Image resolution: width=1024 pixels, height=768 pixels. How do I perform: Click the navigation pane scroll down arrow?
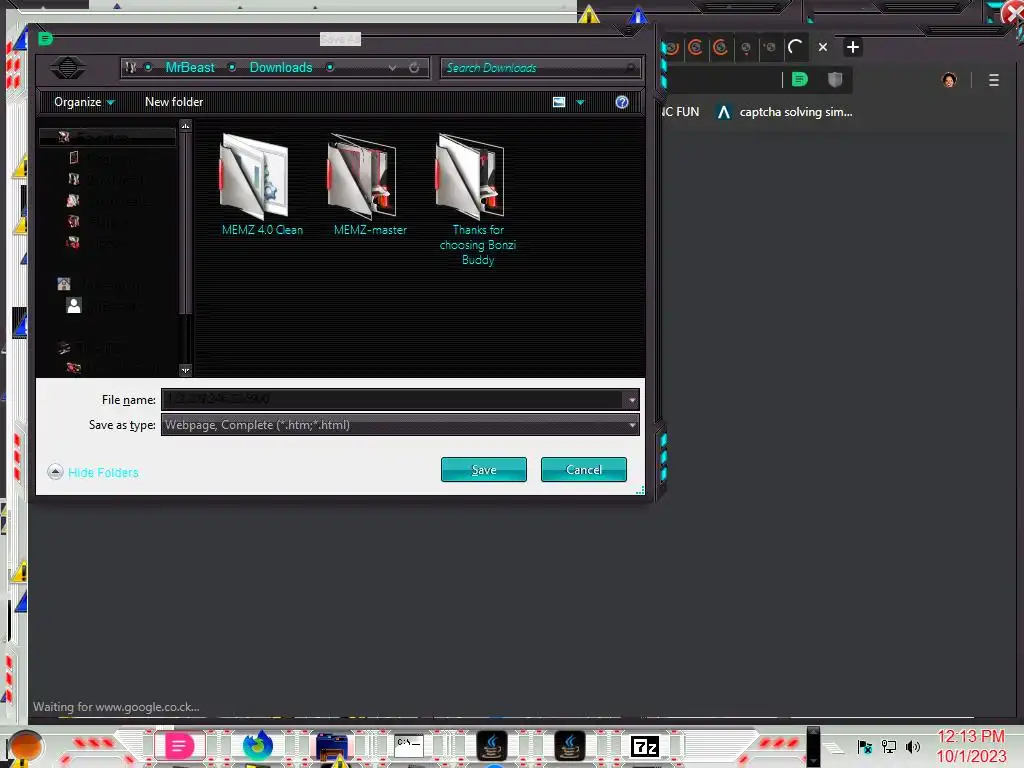coord(185,370)
